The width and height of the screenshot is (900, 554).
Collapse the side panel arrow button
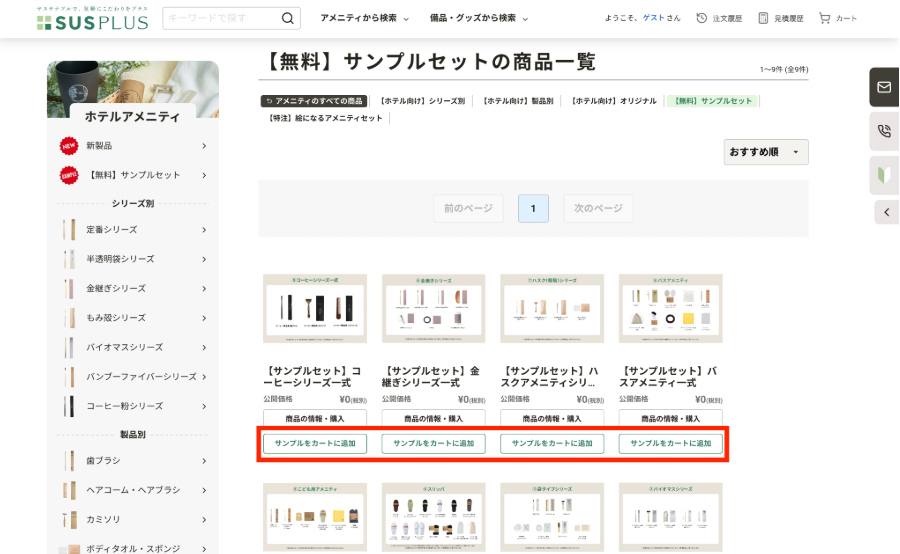[887, 212]
